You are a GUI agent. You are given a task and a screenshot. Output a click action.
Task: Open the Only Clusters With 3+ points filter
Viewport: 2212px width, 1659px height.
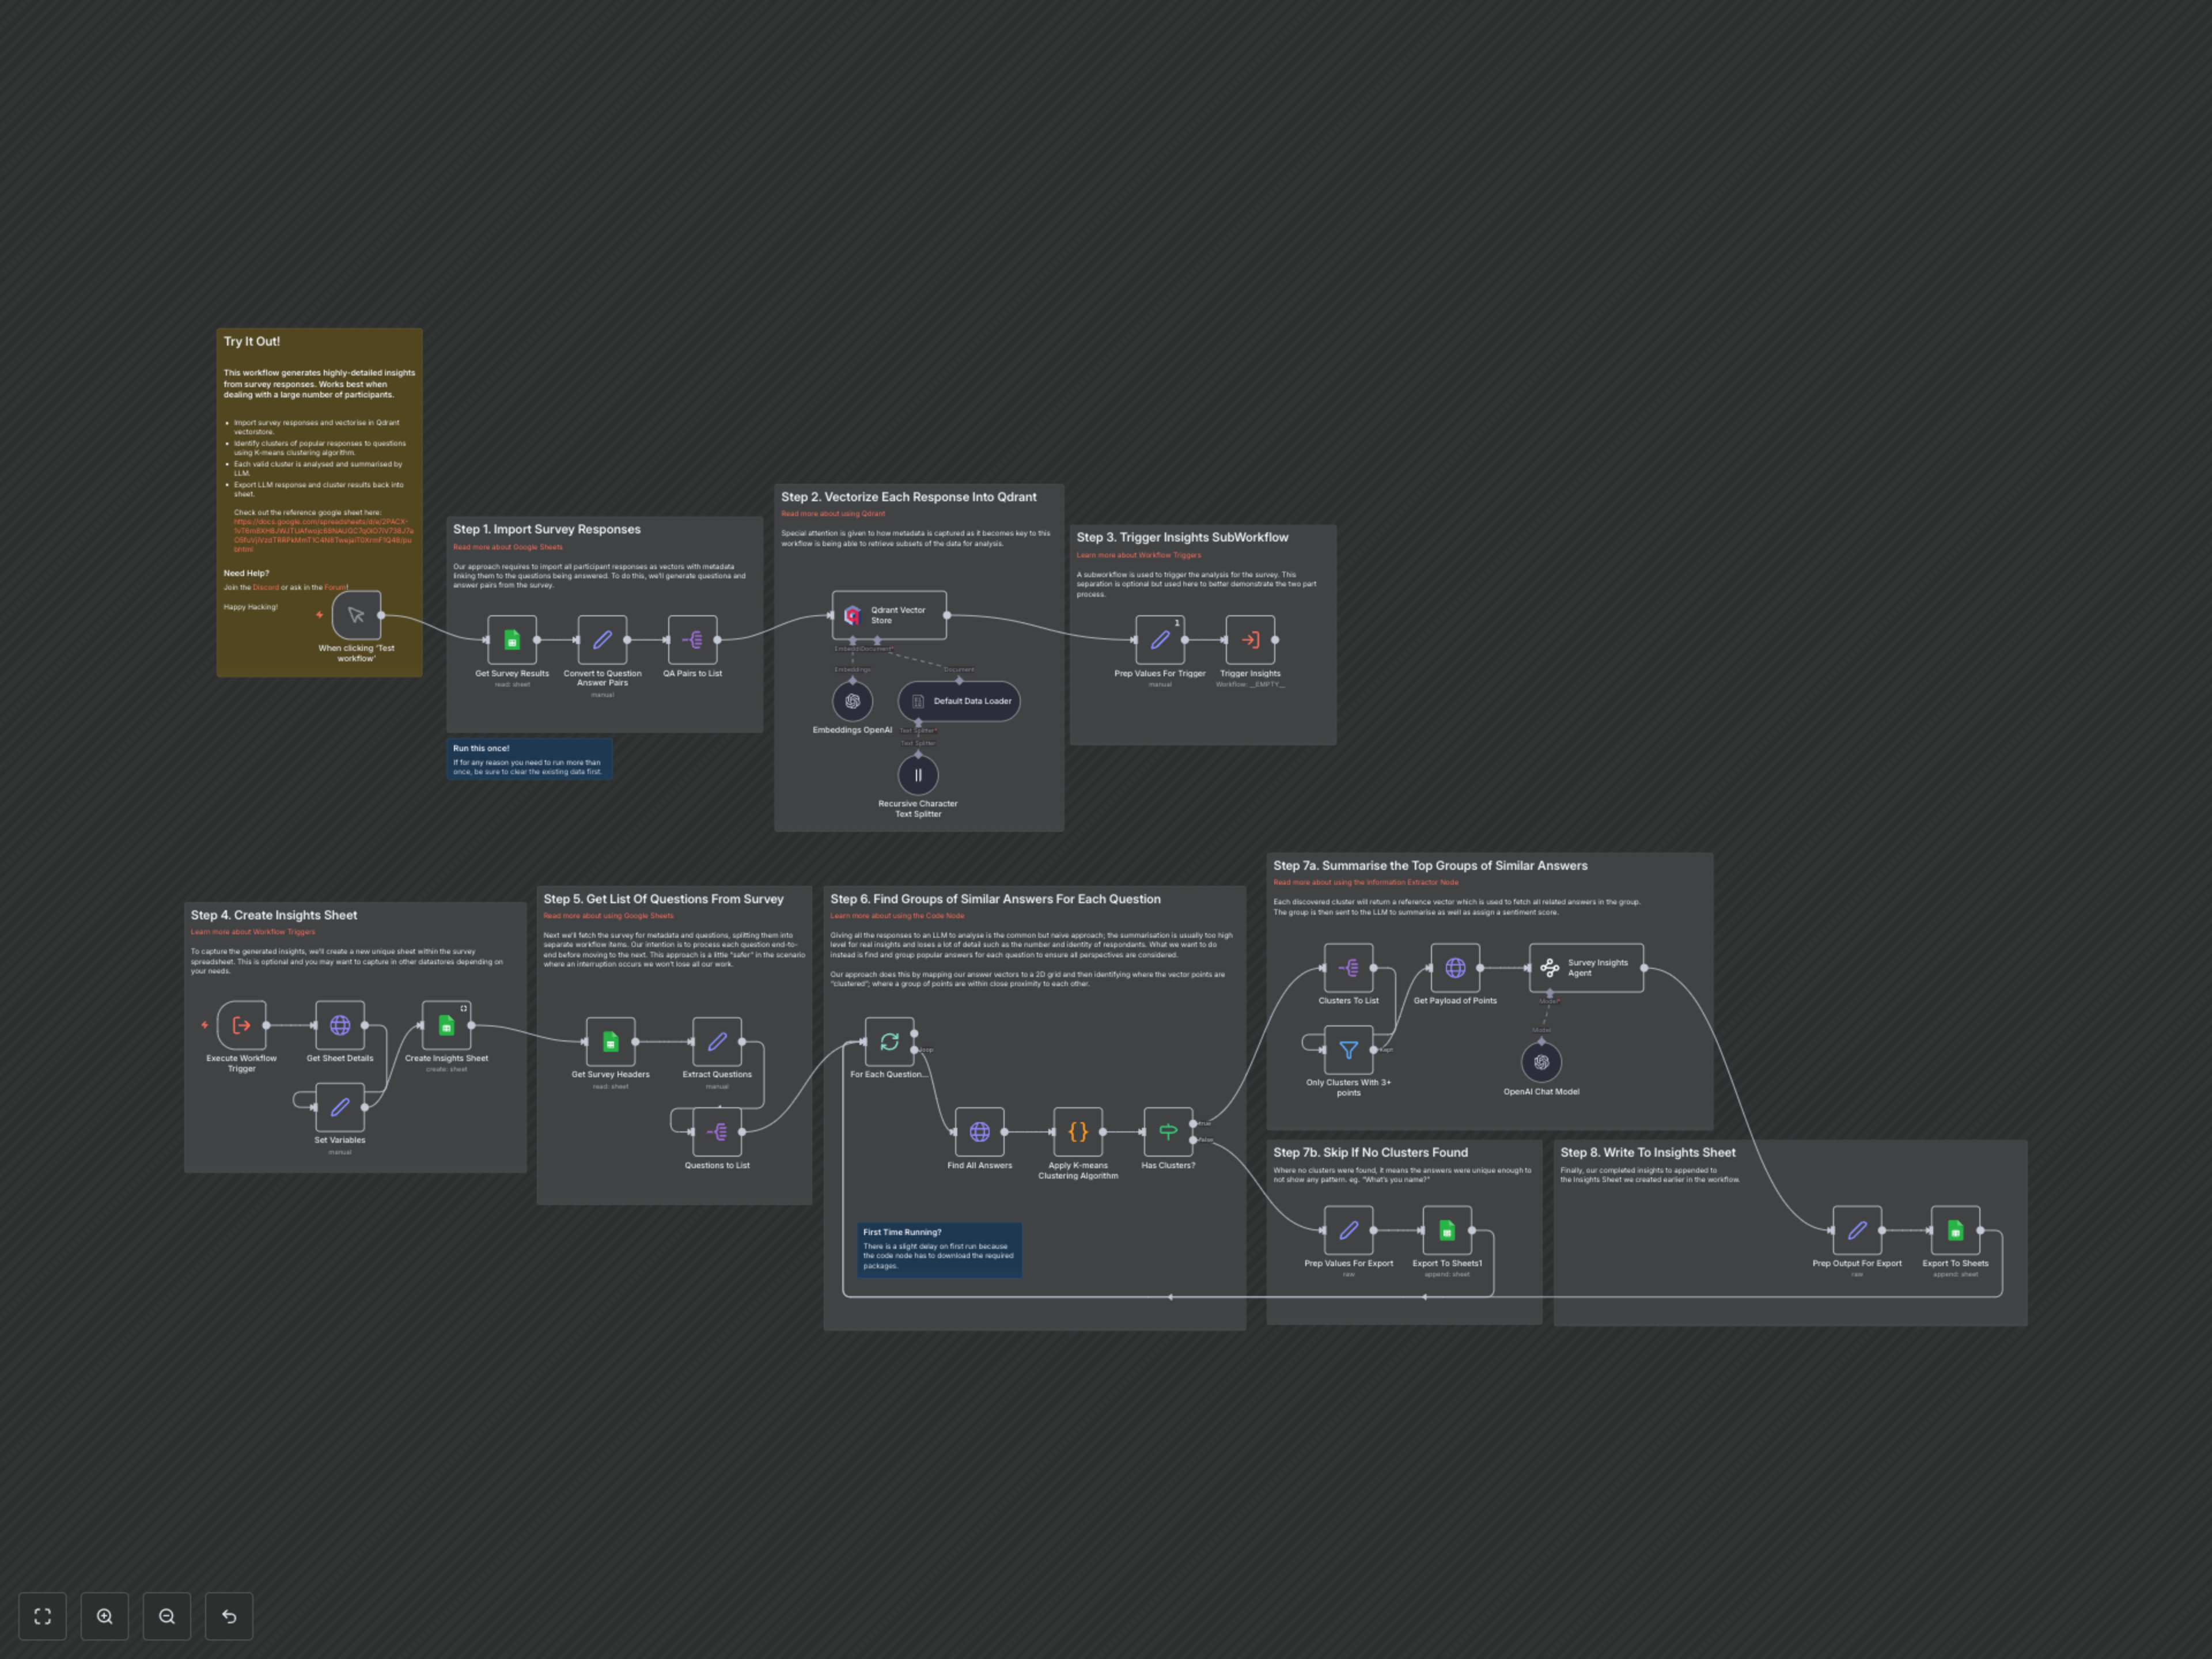click(x=1348, y=1050)
